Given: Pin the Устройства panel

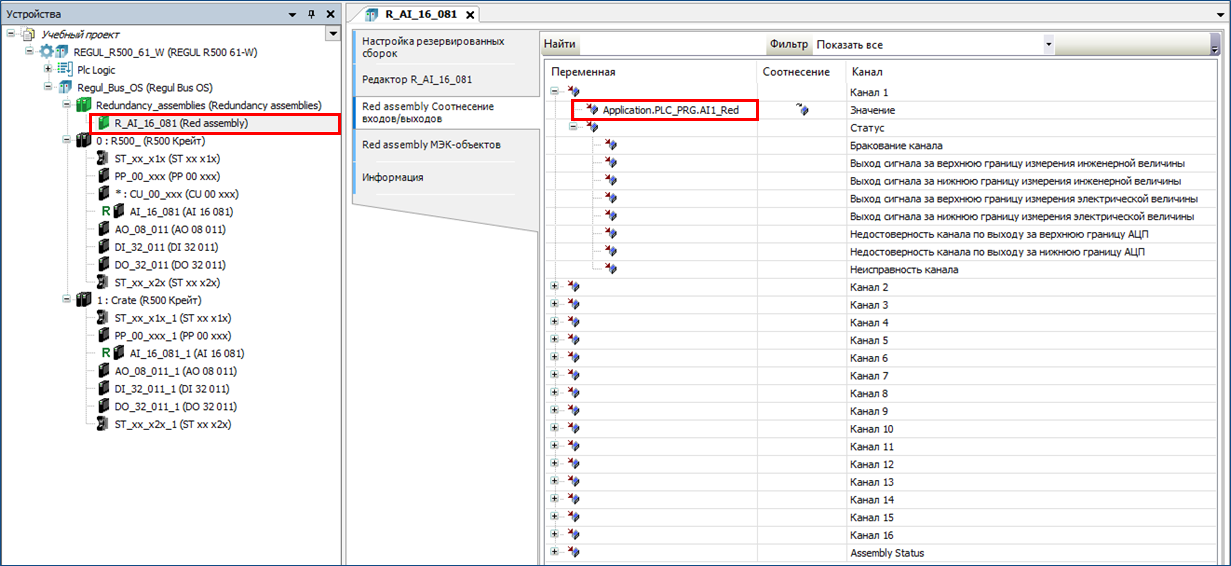Looking at the screenshot, I should [x=311, y=14].
